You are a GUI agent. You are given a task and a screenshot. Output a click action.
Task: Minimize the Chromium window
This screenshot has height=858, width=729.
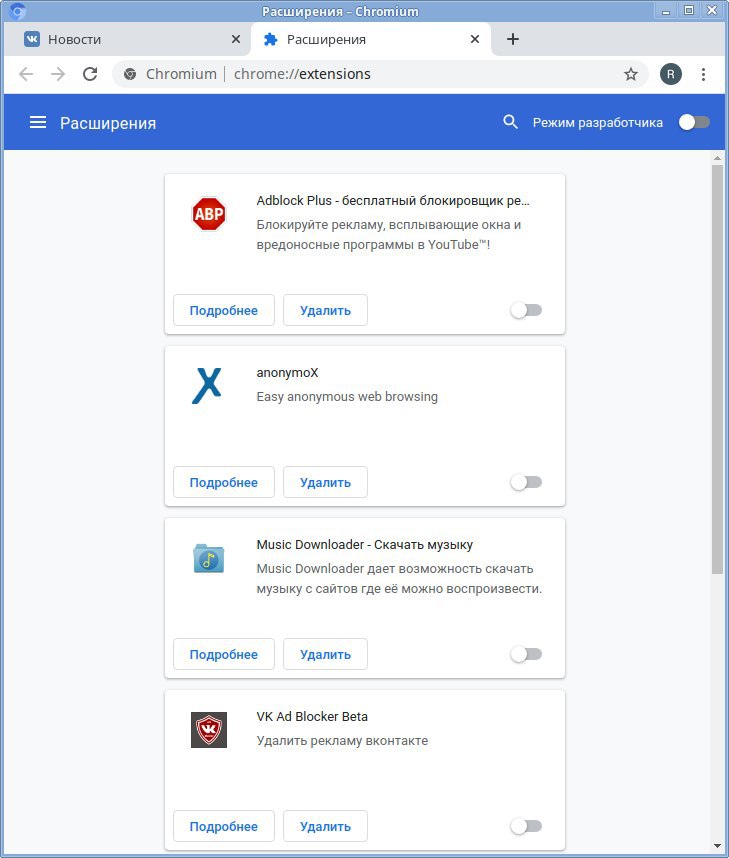666,10
